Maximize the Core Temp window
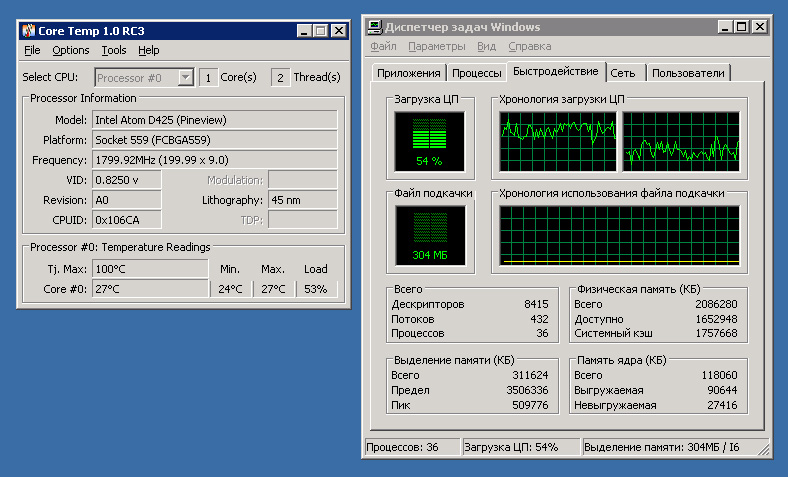Screen dimensions: 788x477 [x=320, y=31]
